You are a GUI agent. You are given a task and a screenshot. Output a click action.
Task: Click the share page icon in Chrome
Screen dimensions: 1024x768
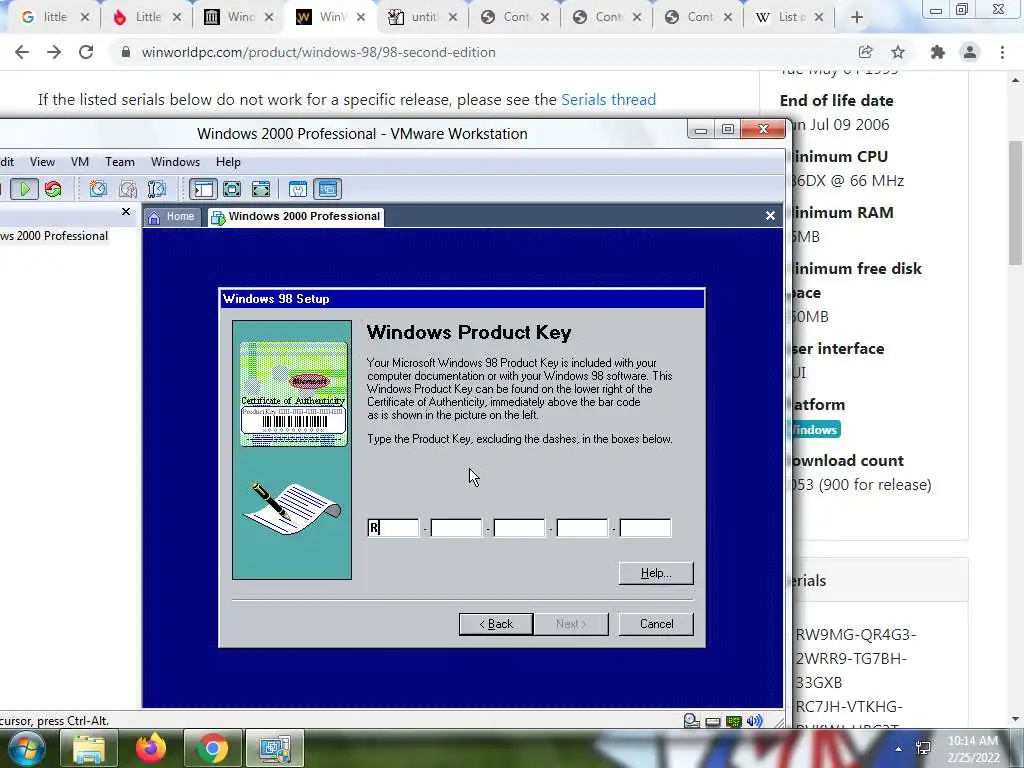(x=866, y=52)
